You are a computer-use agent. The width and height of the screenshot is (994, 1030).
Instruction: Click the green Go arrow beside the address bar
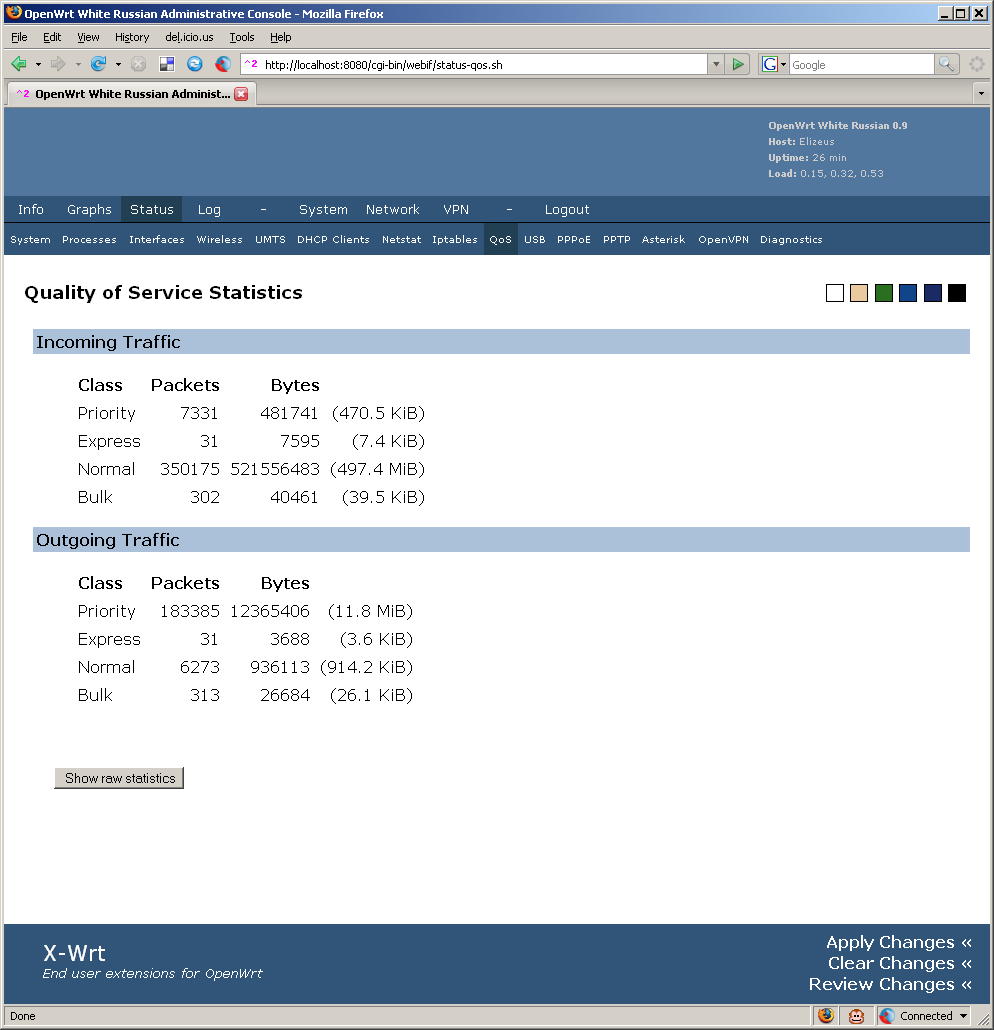coord(738,64)
